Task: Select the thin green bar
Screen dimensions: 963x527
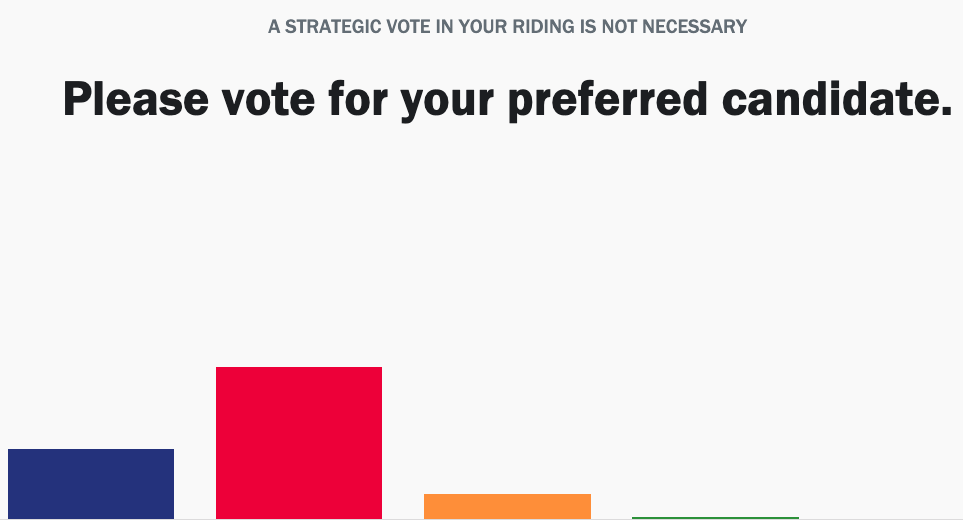Action: coord(715,518)
